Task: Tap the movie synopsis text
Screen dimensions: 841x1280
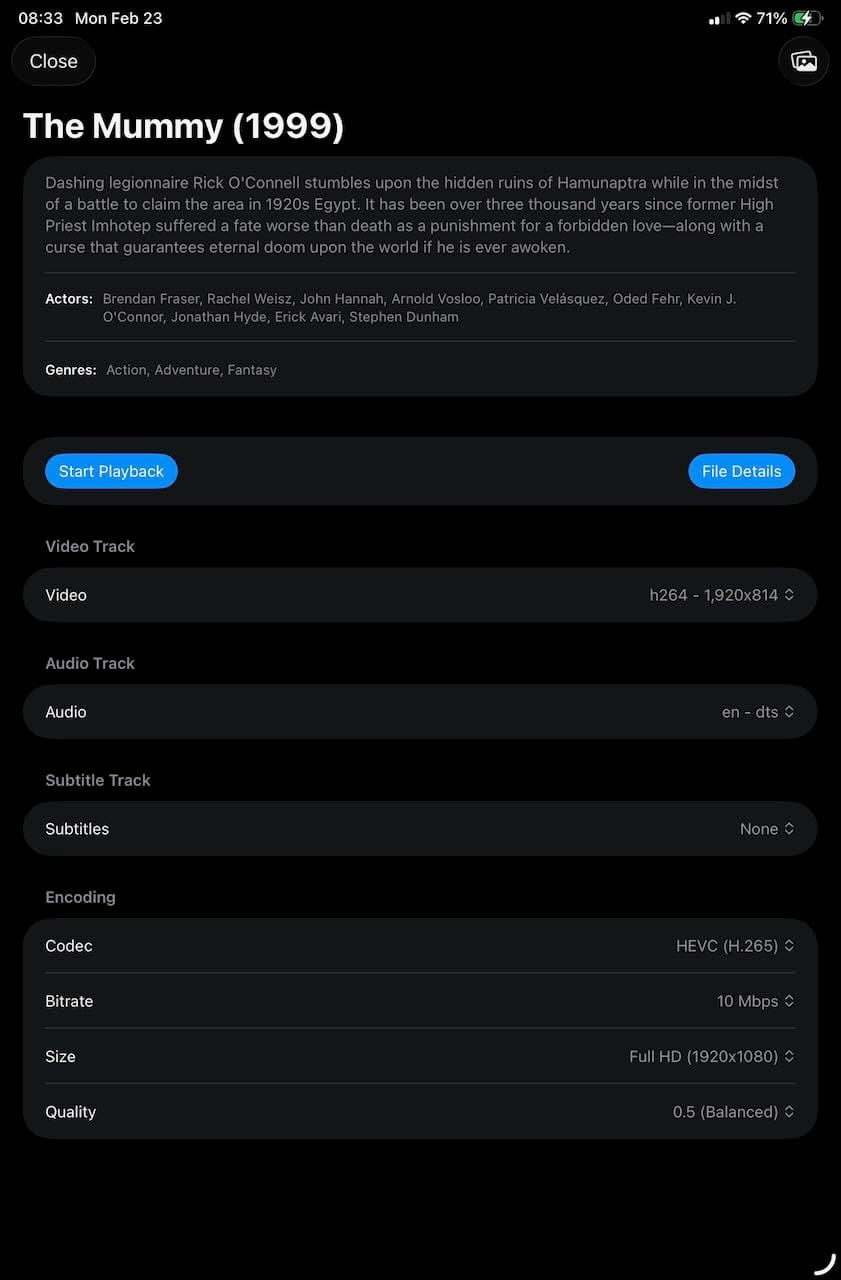Action: 412,215
